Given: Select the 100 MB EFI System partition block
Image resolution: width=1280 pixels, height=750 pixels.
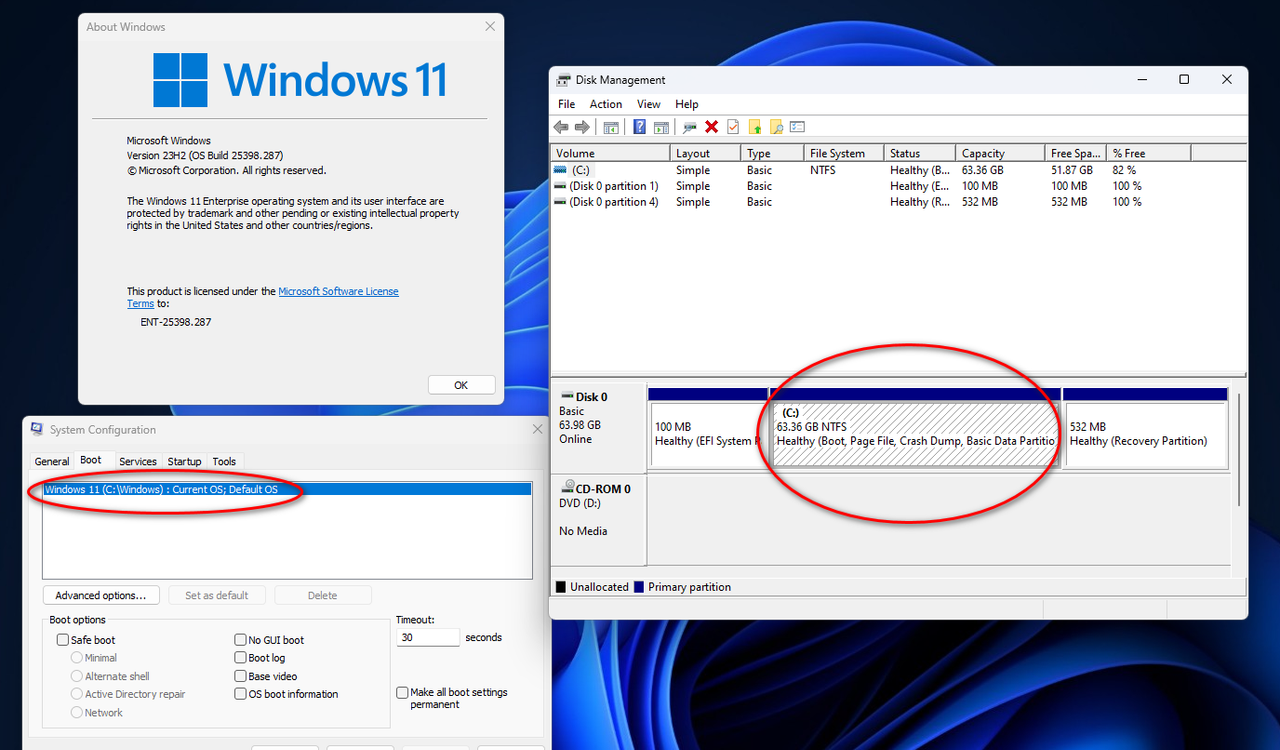Looking at the screenshot, I should (708, 434).
